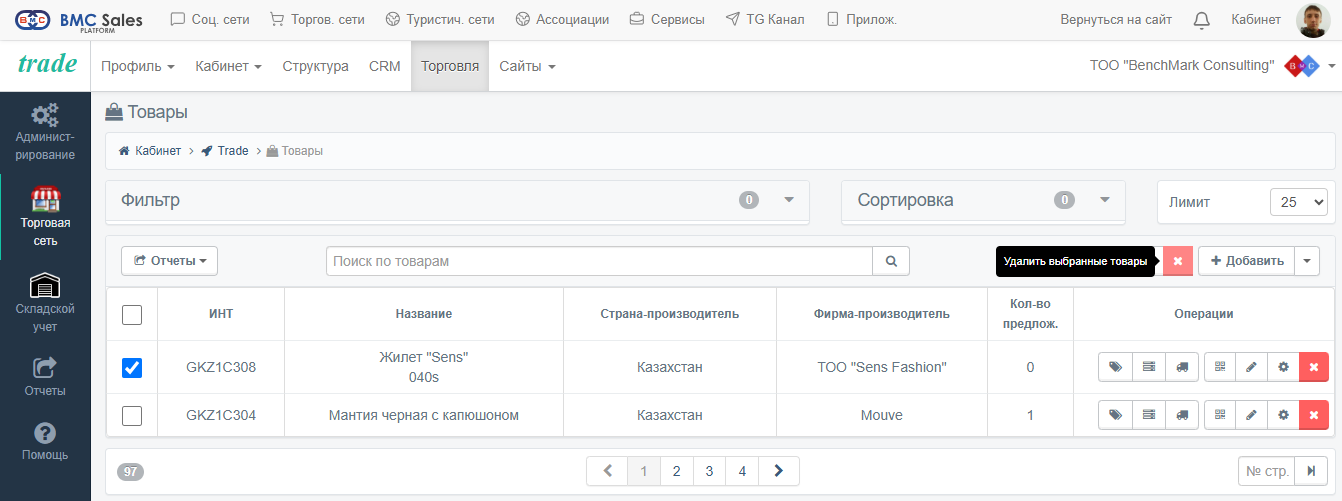Click the № стр. page number field
Screen dimensions: 1342x501
point(1266,471)
